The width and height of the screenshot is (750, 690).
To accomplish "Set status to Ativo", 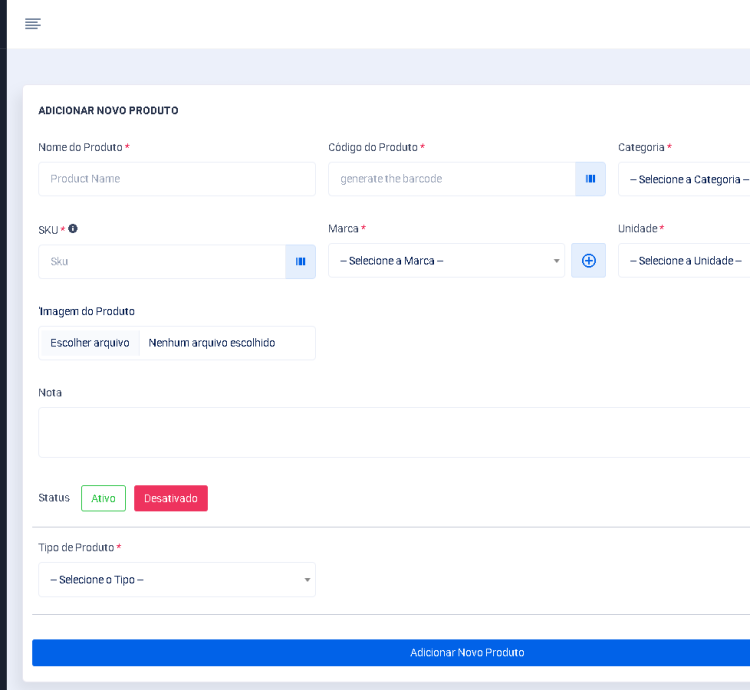I will click(103, 498).
